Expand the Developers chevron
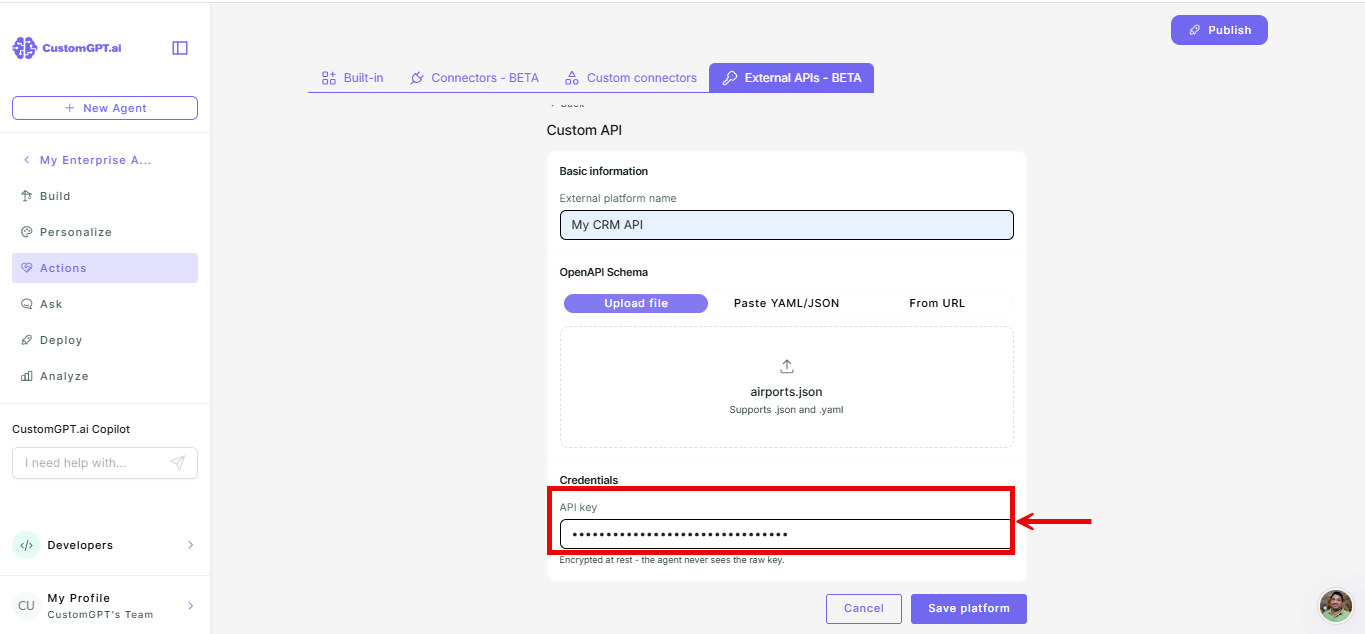 point(190,545)
